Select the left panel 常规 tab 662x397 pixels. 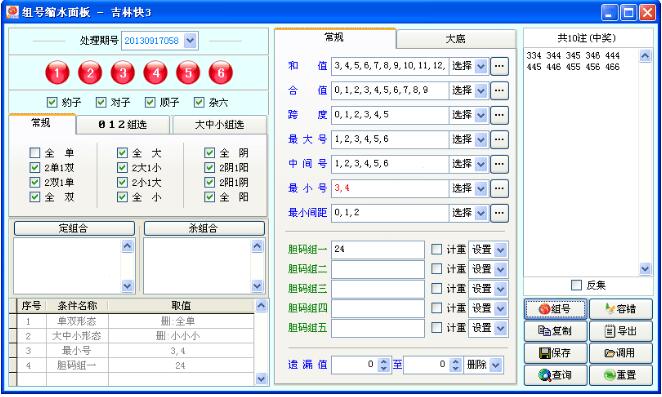coord(41,123)
